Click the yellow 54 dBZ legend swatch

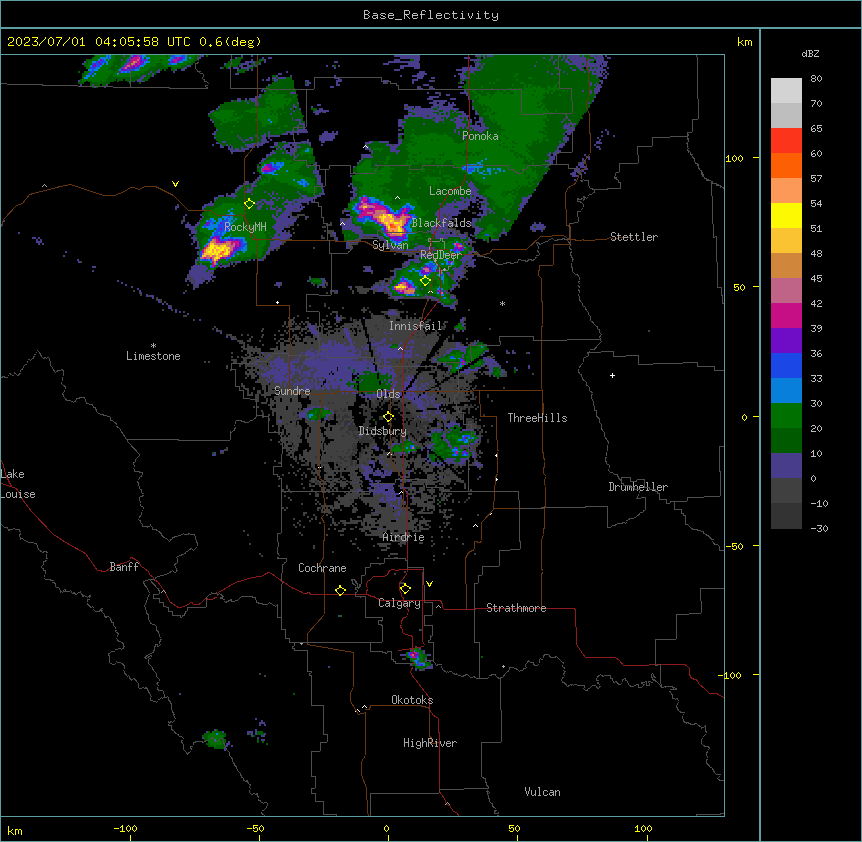click(x=786, y=215)
